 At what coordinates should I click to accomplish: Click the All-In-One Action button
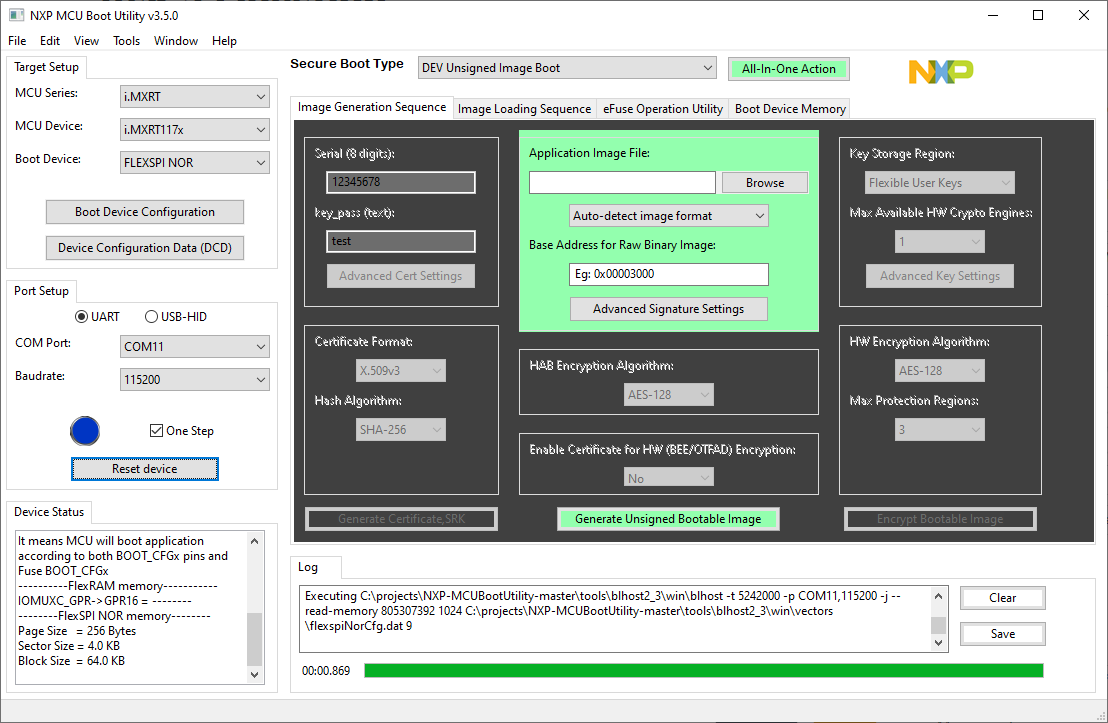[x=789, y=67]
